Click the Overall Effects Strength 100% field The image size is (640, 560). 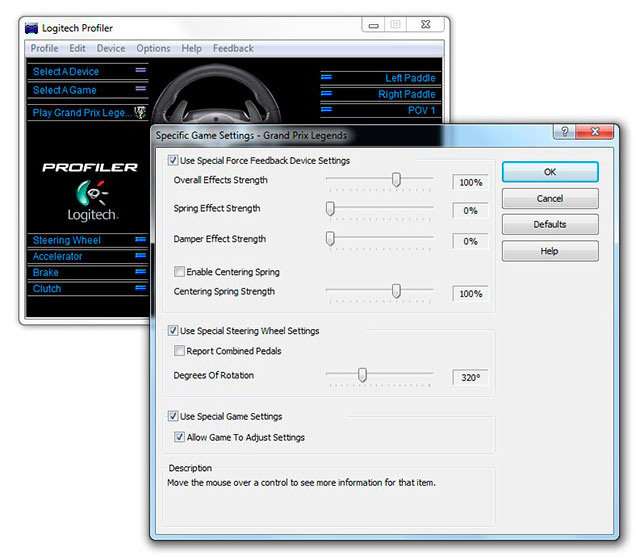[x=470, y=182]
